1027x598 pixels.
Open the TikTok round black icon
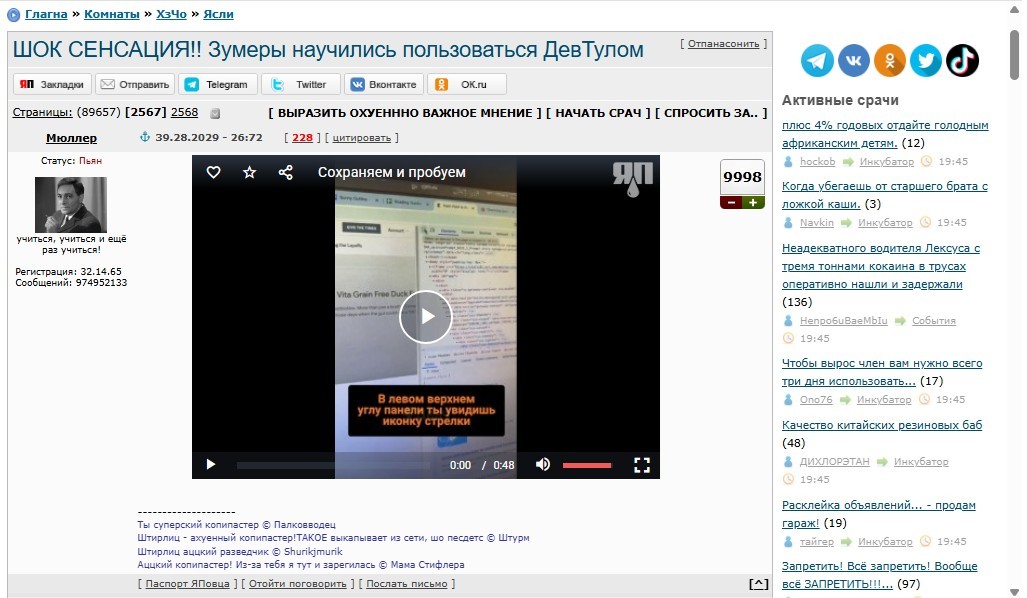[x=962, y=61]
